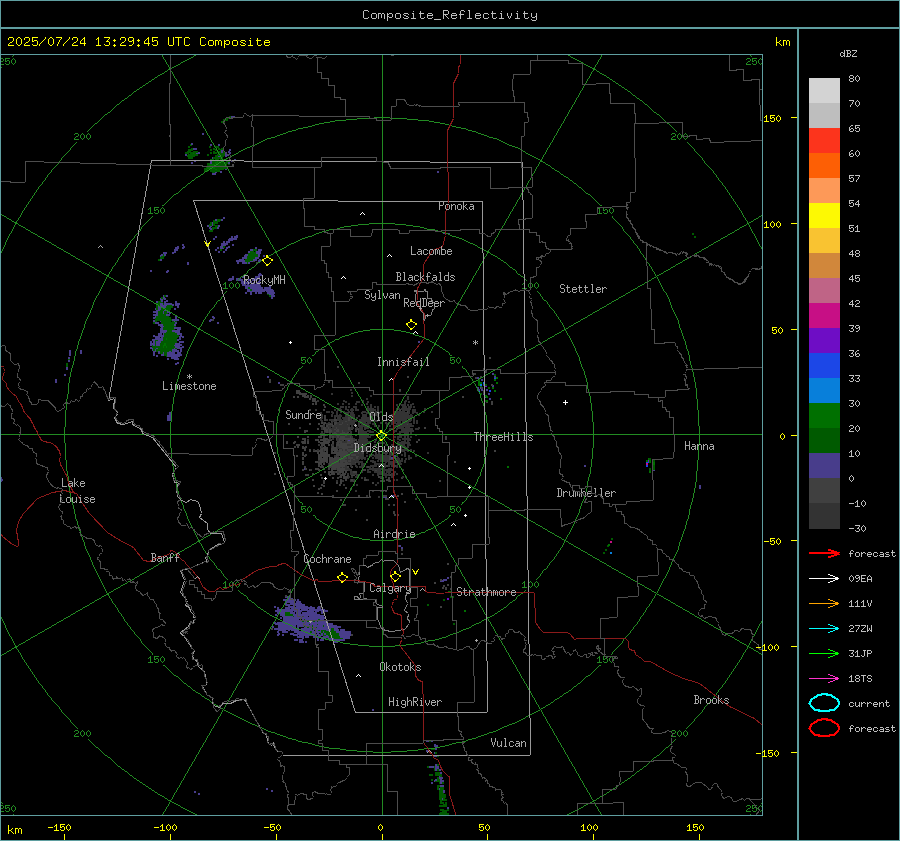Click the yellow diamond marker south of RedDeer
900x841 pixels.
pos(411,325)
